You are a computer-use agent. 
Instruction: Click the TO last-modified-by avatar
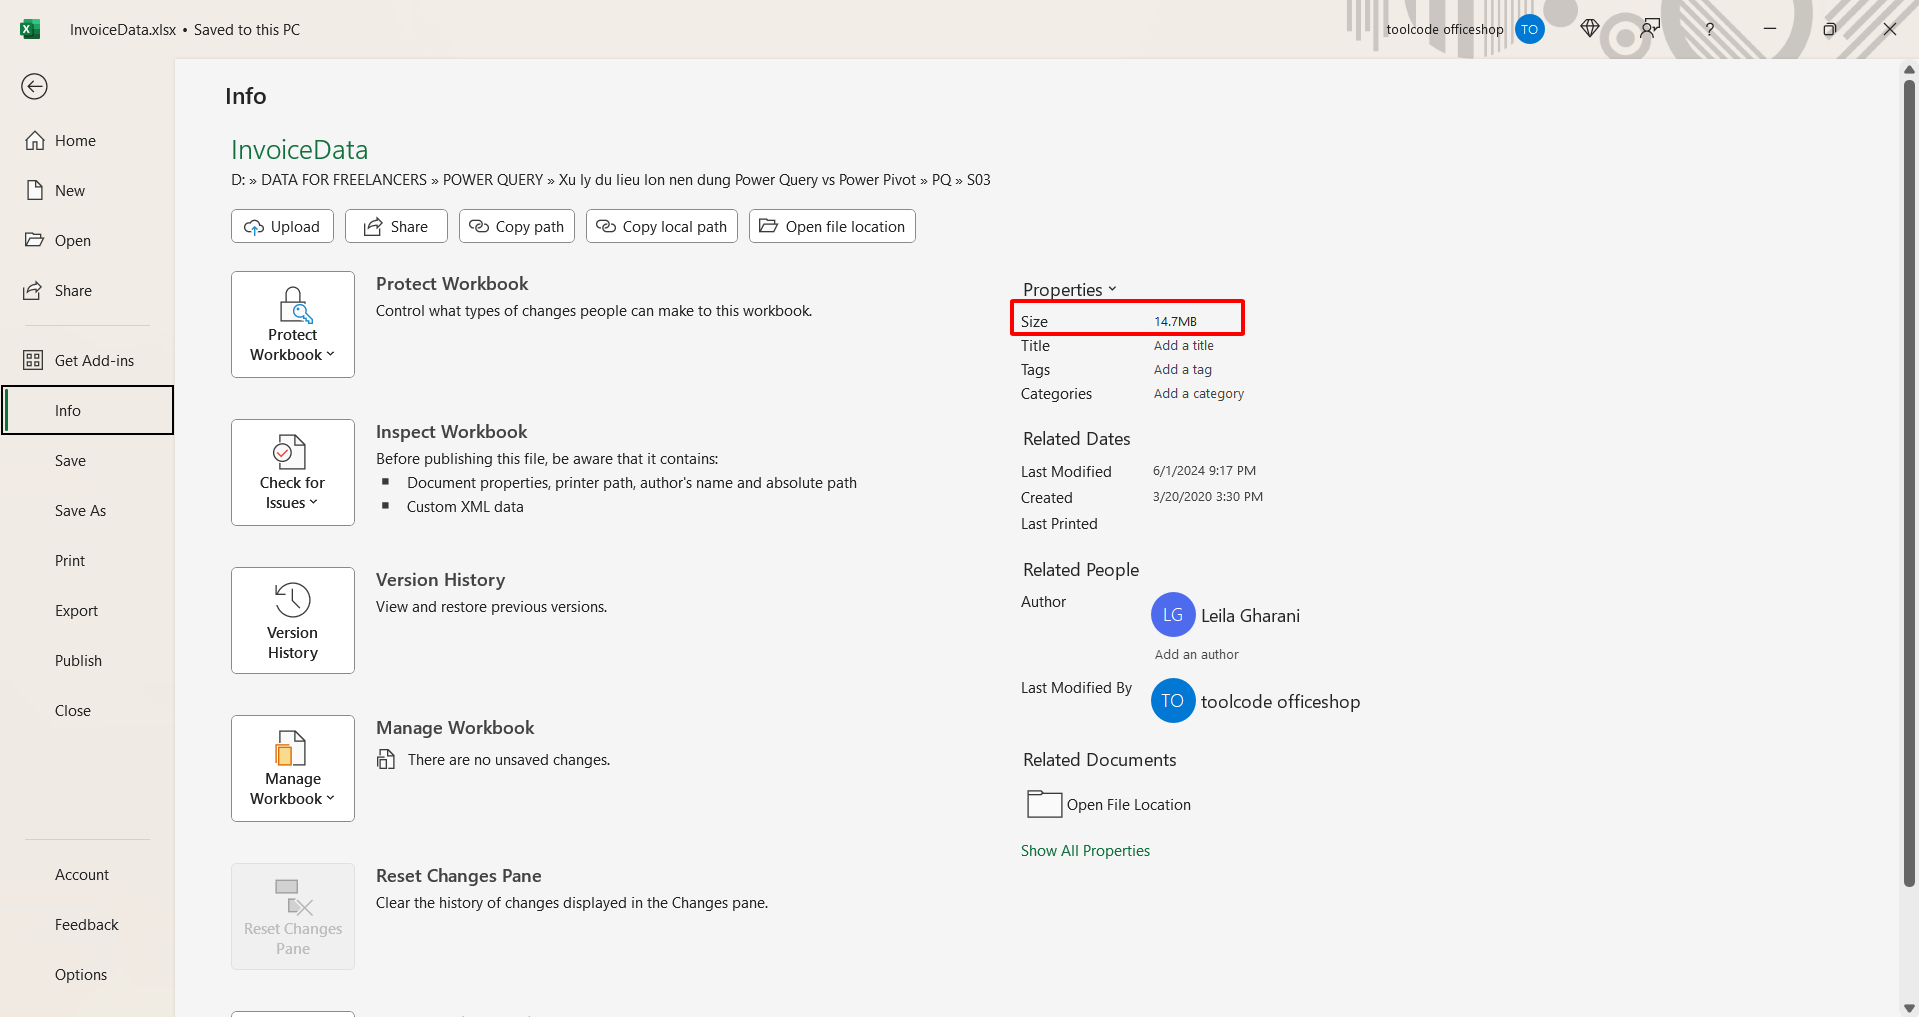pos(1173,701)
